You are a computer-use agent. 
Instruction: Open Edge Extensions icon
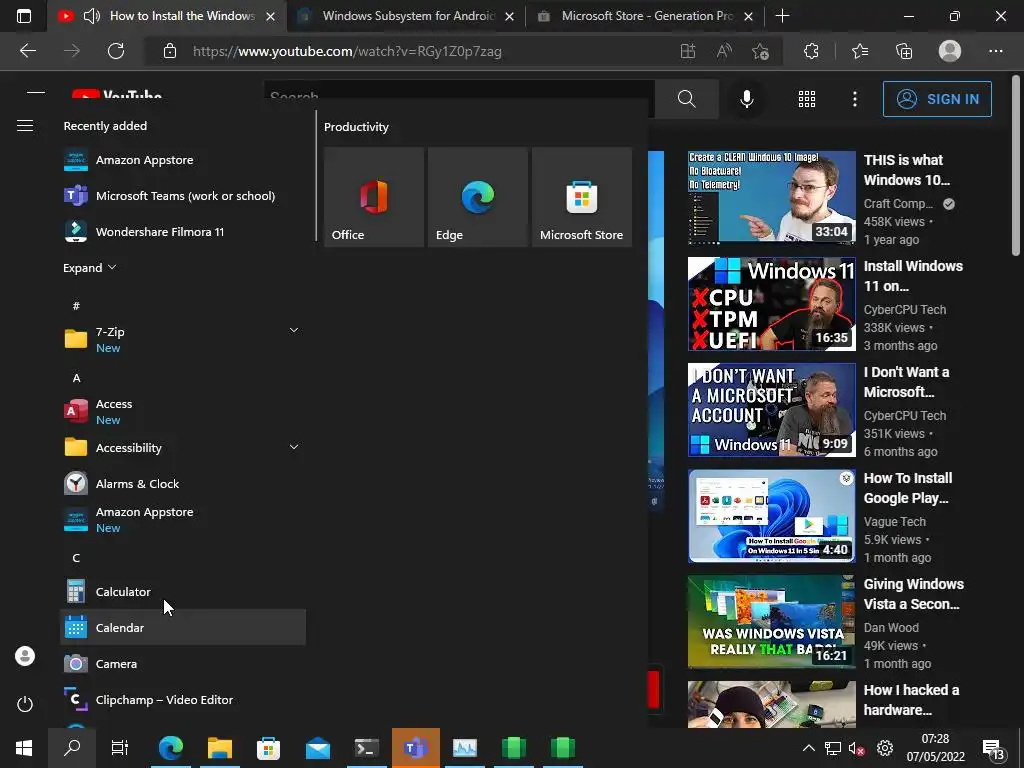(x=811, y=51)
